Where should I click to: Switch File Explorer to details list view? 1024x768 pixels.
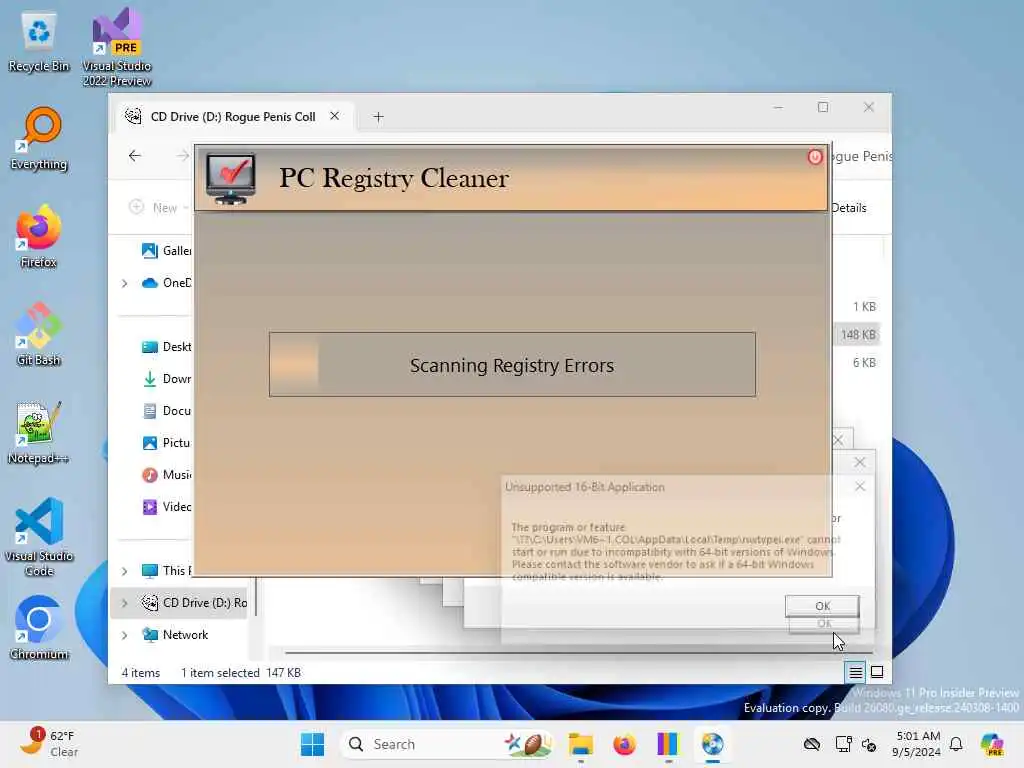[855, 672]
